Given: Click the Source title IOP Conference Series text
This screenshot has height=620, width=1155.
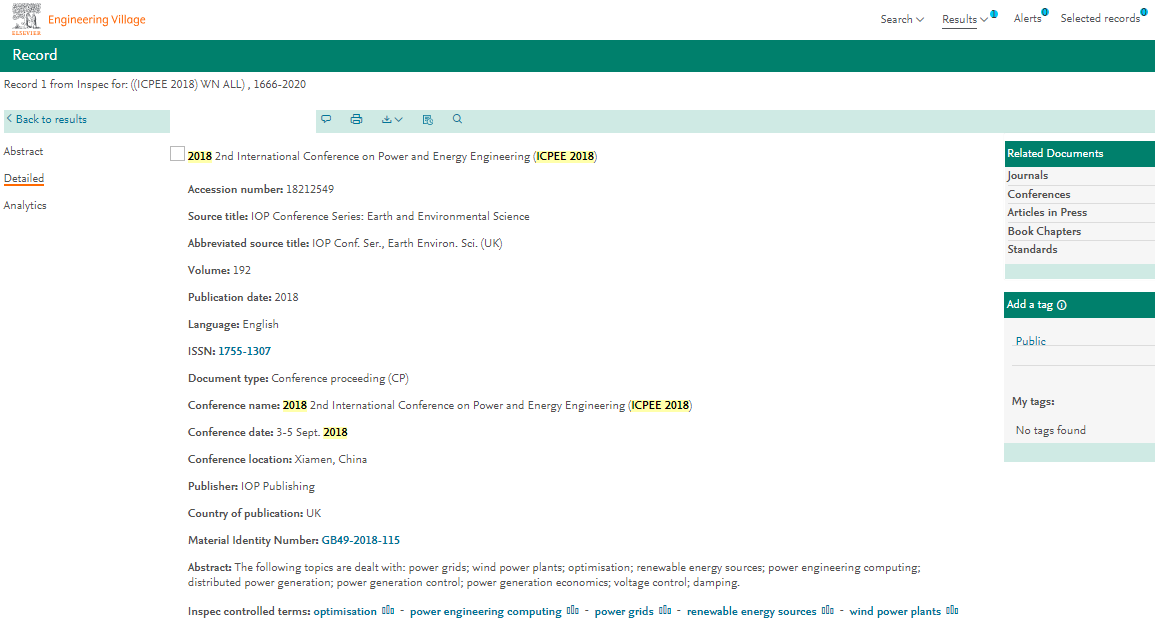Looking at the screenshot, I should click(x=358, y=216).
